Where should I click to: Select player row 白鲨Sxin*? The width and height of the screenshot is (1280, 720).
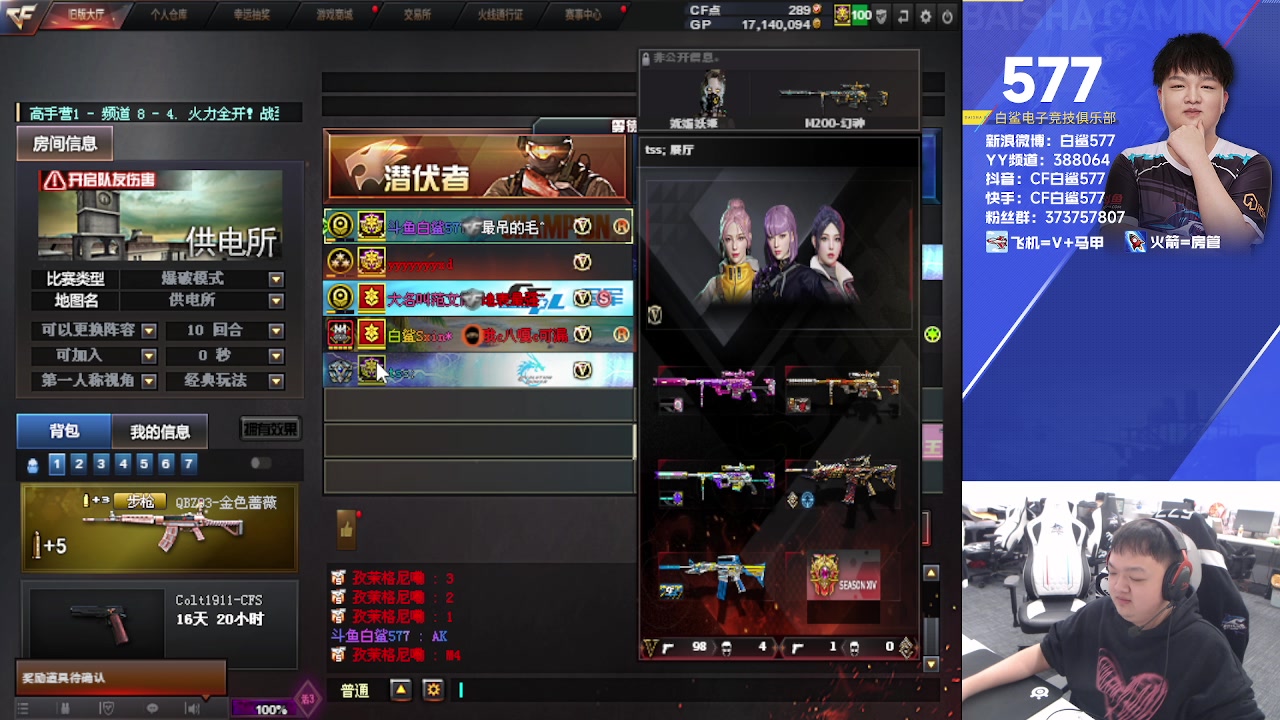(x=478, y=335)
